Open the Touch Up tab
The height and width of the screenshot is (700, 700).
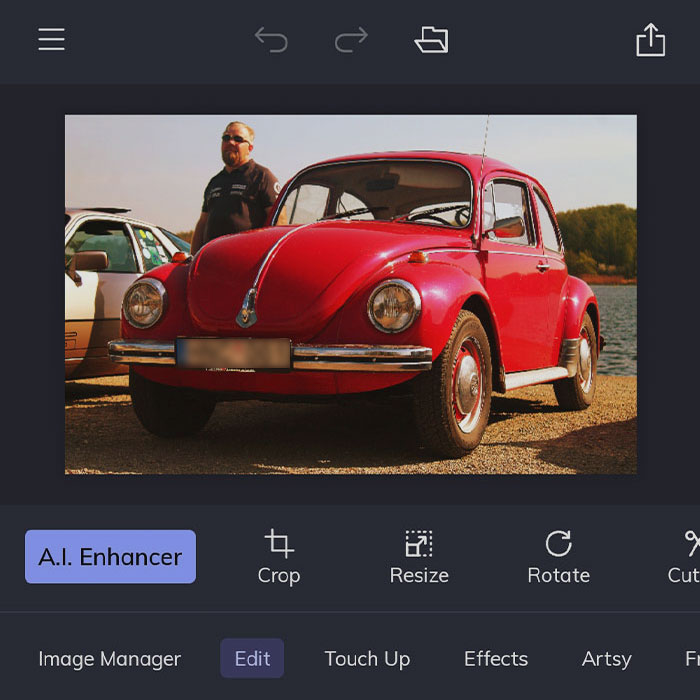(x=367, y=659)
